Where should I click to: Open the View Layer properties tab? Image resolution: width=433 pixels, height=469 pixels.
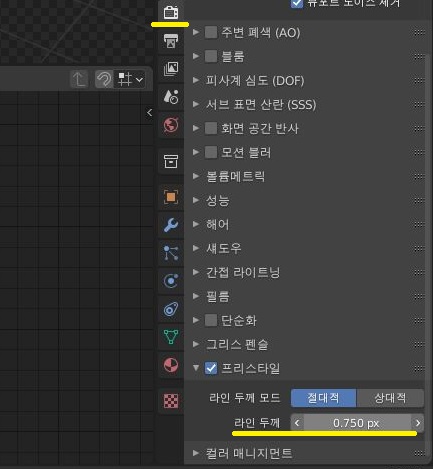(171, 69)
